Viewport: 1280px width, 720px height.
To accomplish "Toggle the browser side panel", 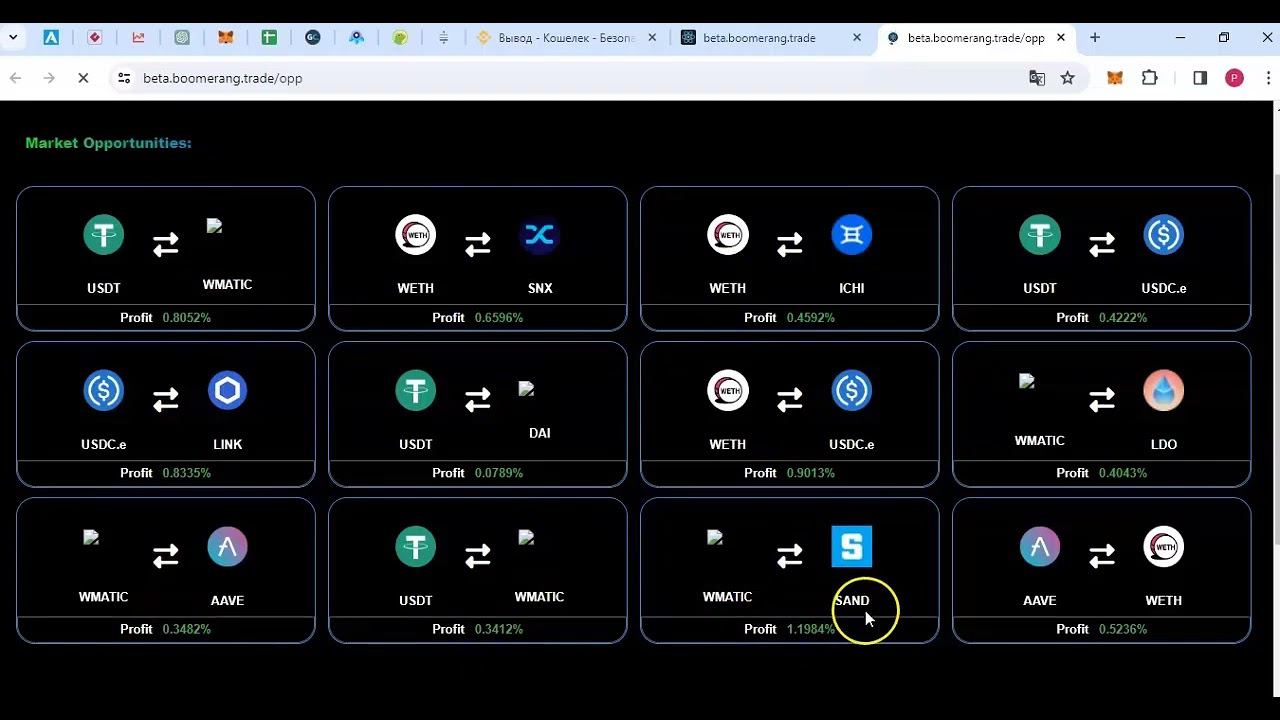I will [1200, 78].
